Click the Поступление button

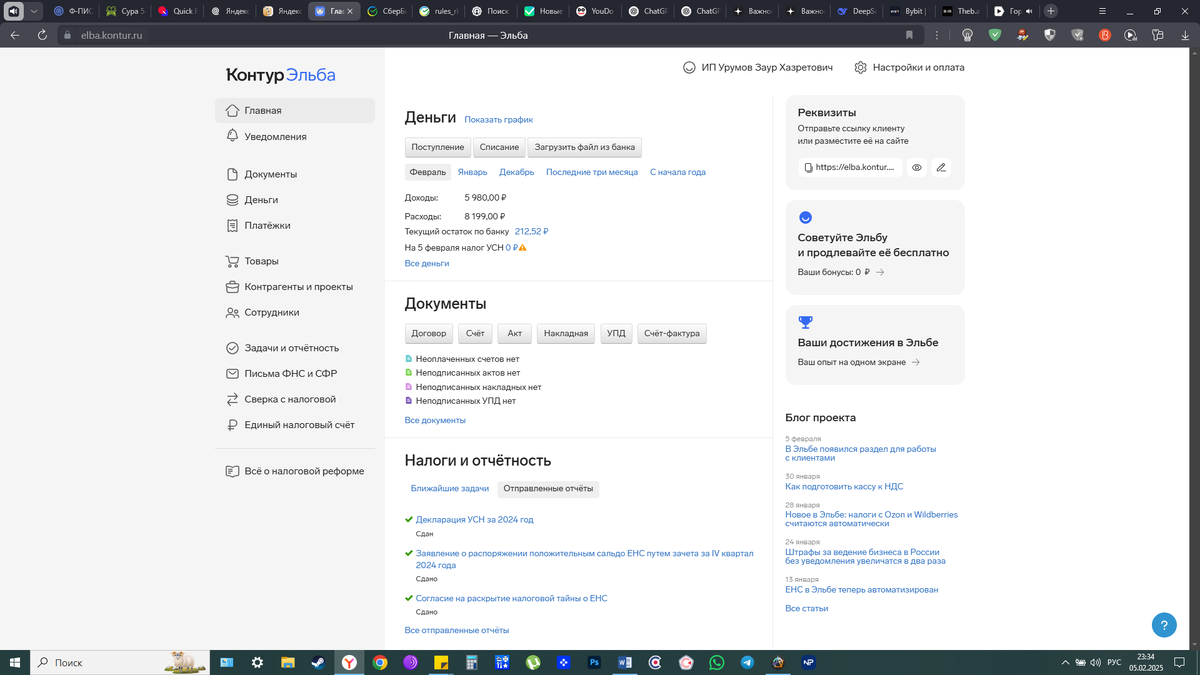coord(438,147)
